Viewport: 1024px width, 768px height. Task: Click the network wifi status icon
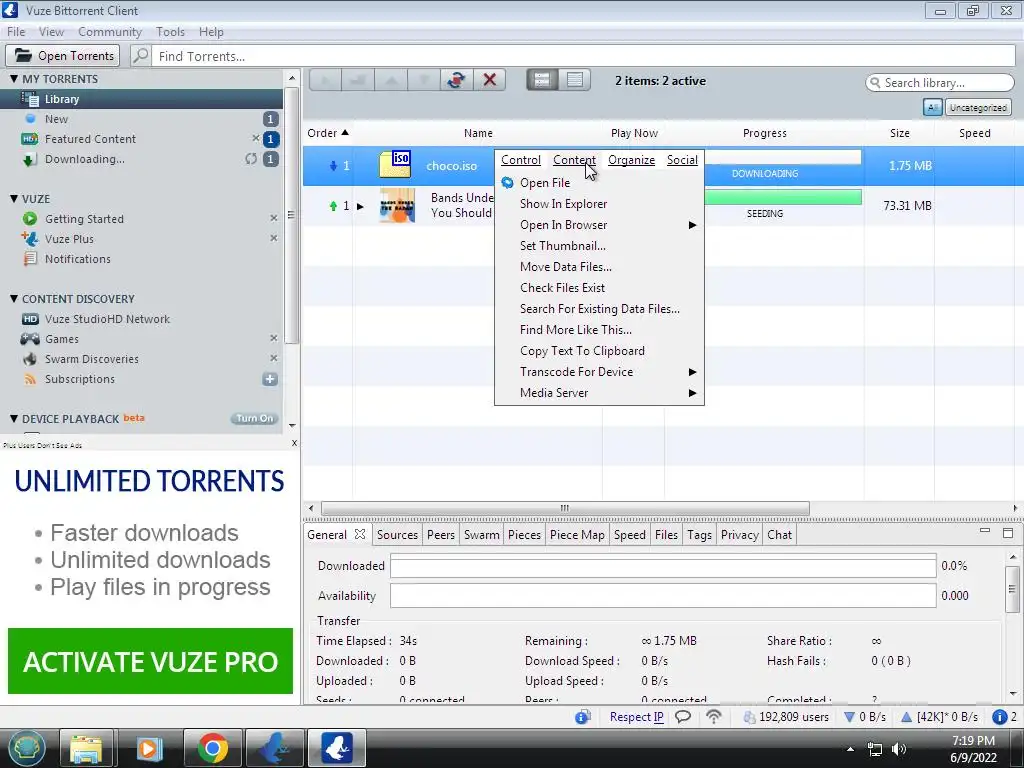tap(714, 716)
